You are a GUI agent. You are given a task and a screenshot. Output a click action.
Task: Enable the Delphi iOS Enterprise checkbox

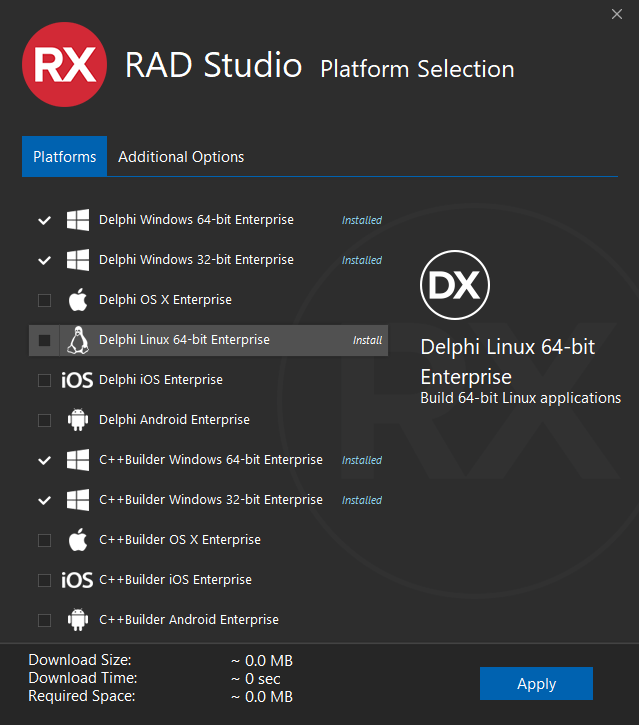pyautogui.click(x=44, y=381)
